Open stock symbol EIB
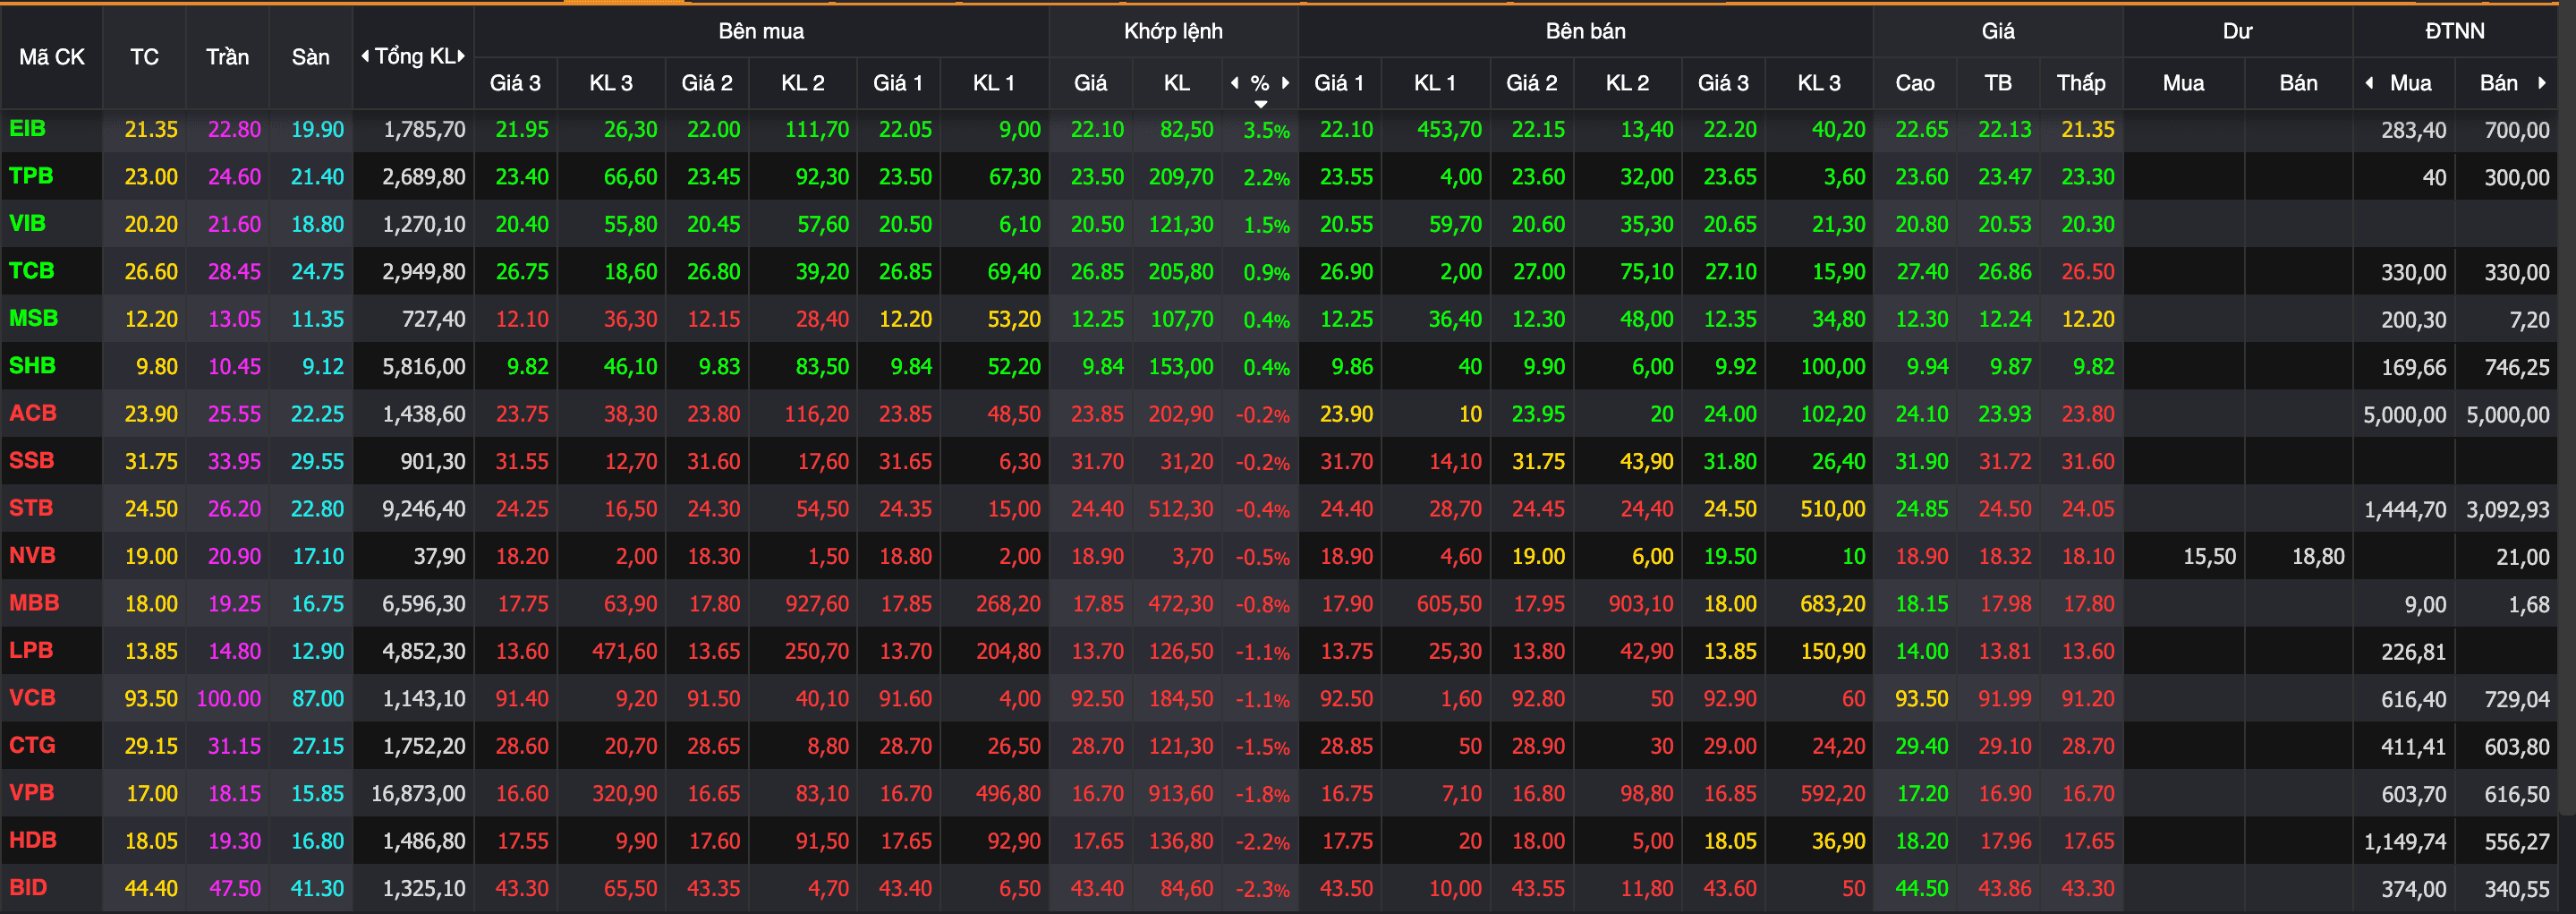This screenshot has width=2576, height=914. tap(27, 129)
